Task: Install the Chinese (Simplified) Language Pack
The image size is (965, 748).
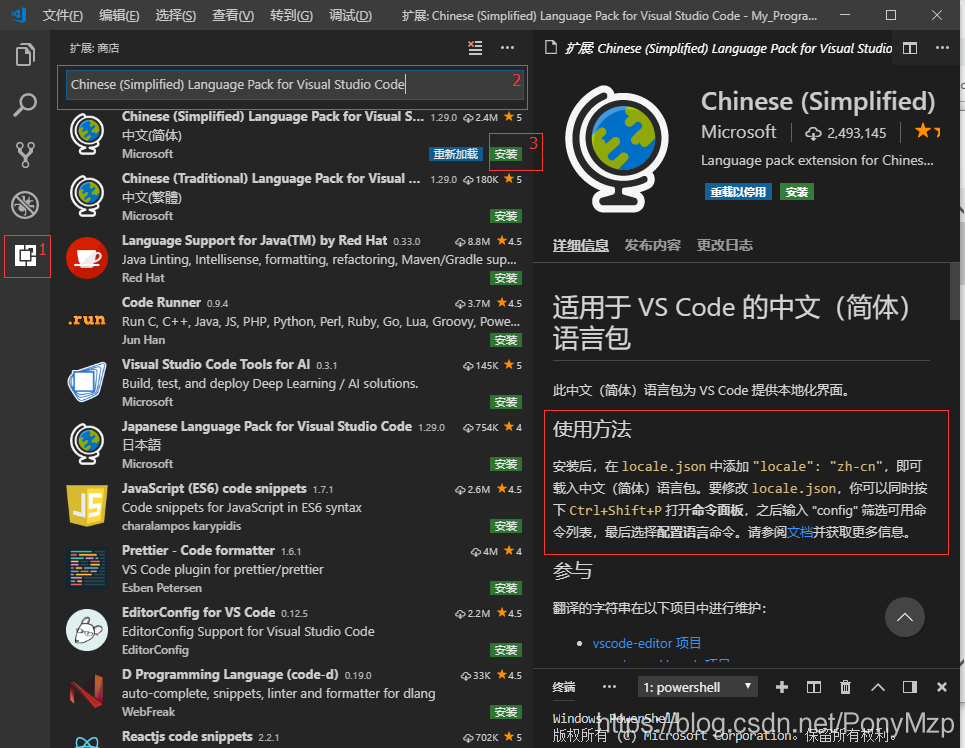Action: (506, 154)
